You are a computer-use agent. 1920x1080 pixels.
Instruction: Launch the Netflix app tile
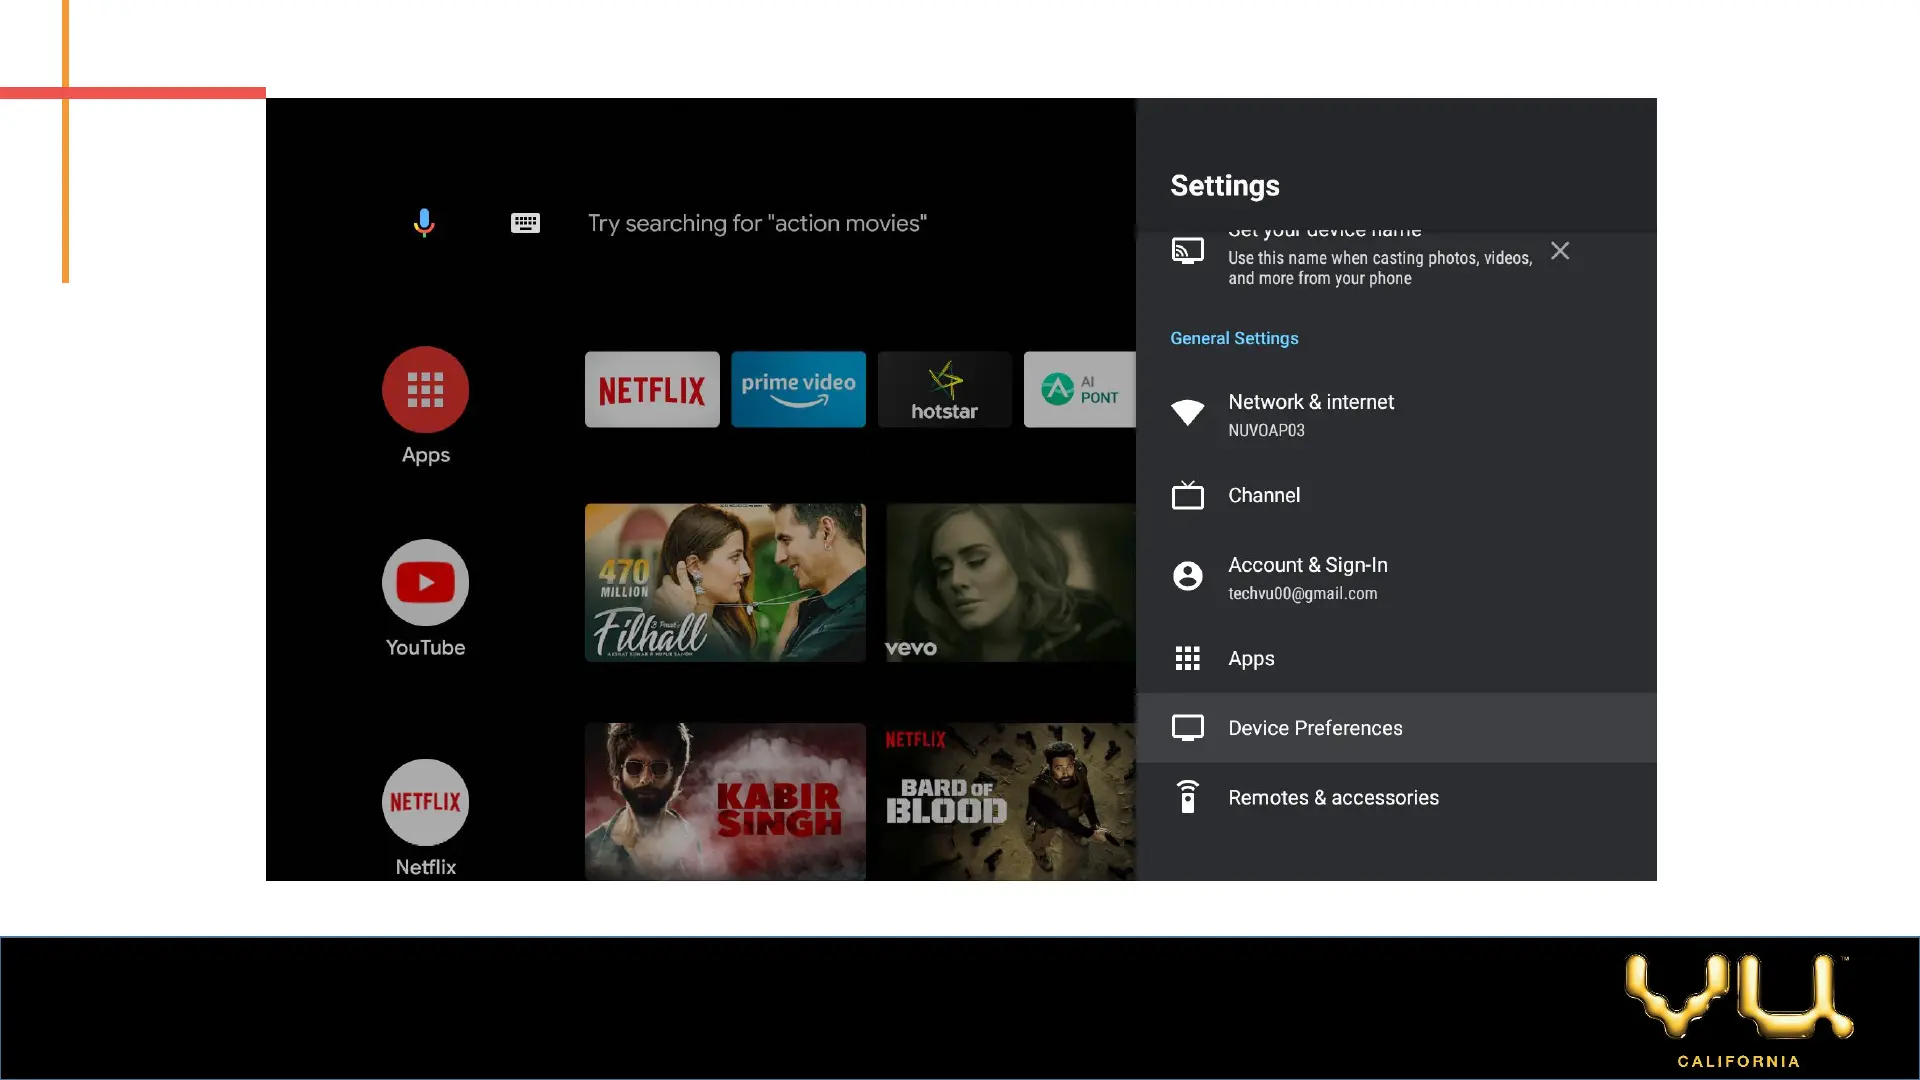652,390
